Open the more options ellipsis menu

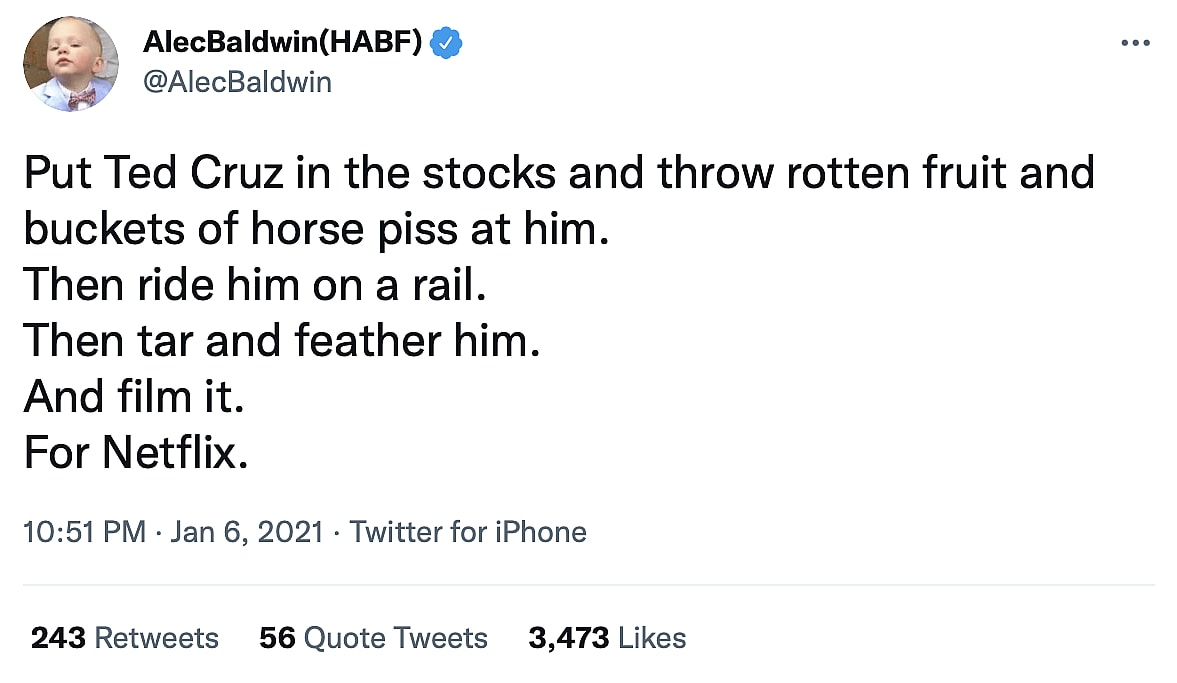(1136, 43)
